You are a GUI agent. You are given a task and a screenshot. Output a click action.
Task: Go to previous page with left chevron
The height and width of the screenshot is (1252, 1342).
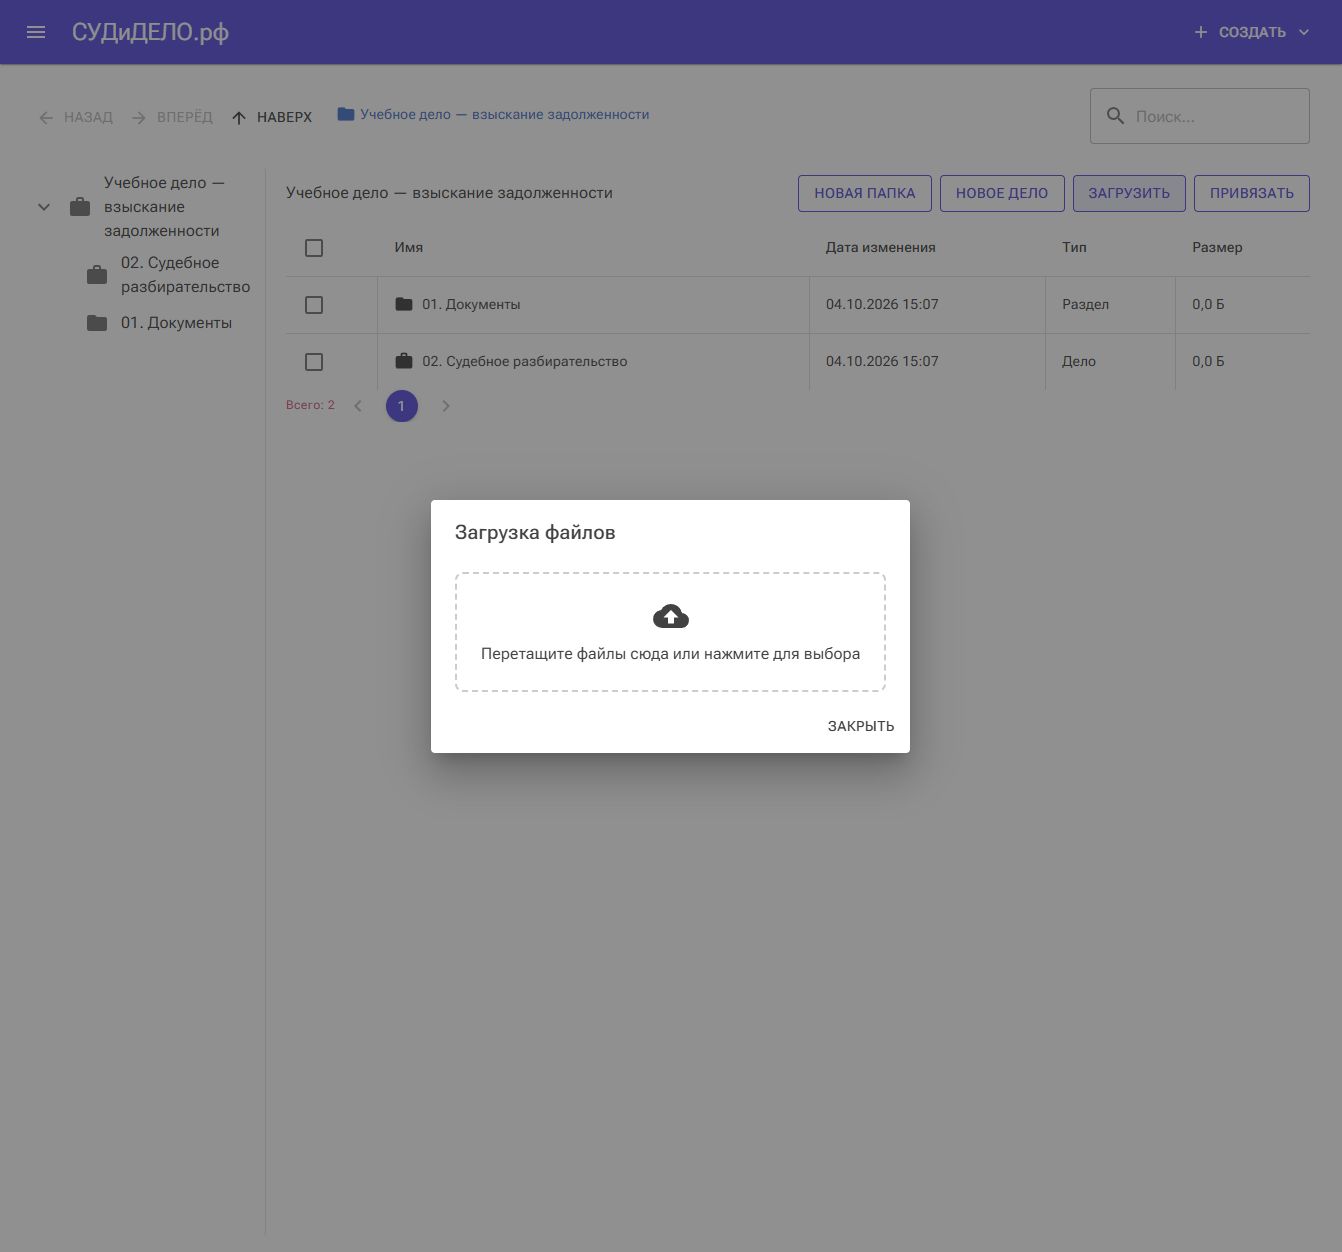(358, 406)
